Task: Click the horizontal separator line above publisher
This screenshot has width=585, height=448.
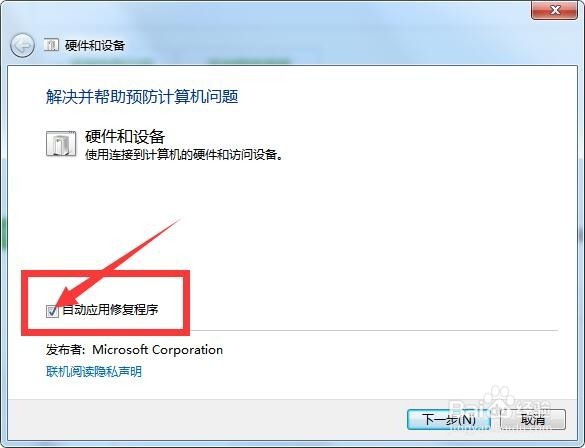Action: click(374, 330)
